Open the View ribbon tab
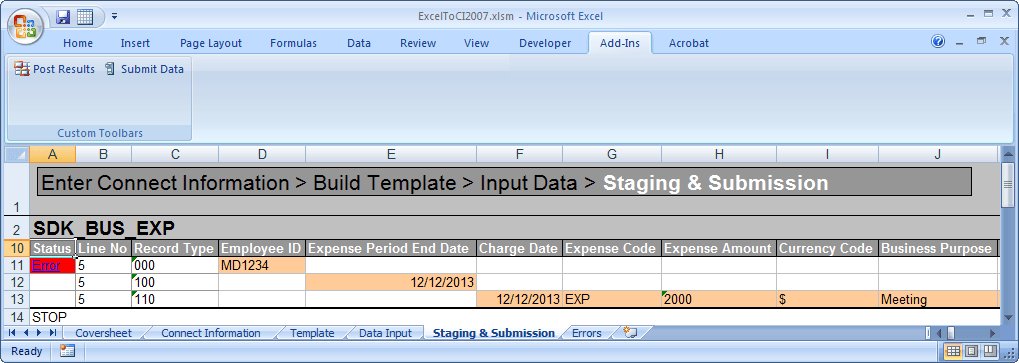1019x363 pixels. tap(476, 44)
